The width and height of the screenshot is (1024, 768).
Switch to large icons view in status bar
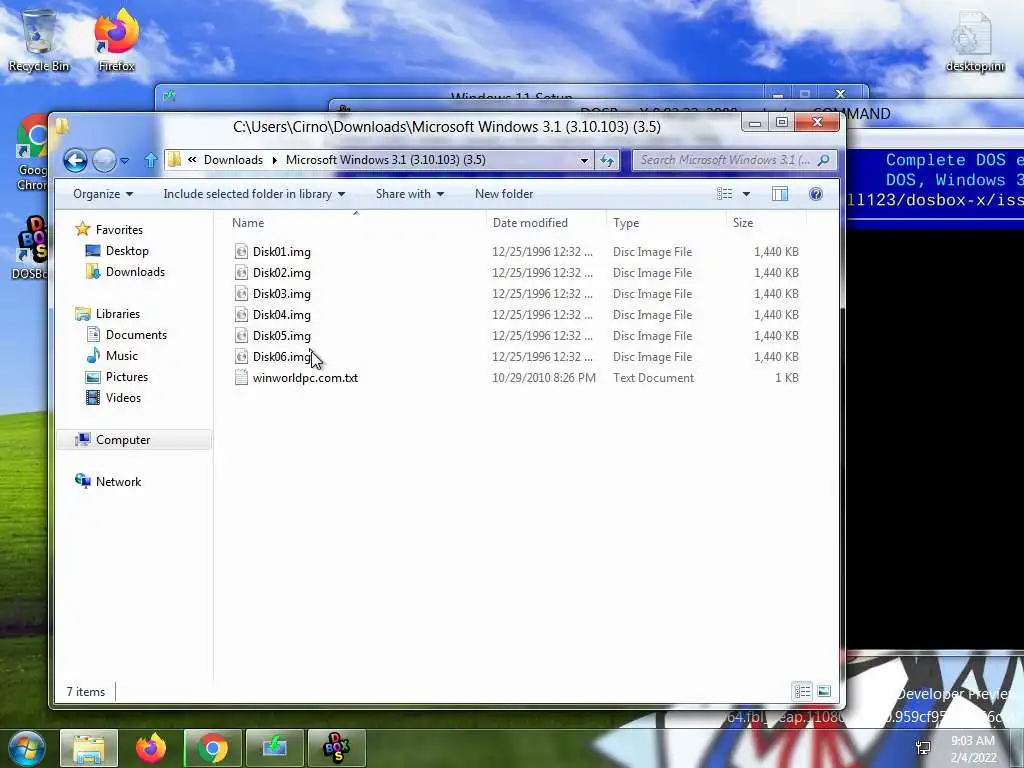pyautogui.click(x=824, y=691)
